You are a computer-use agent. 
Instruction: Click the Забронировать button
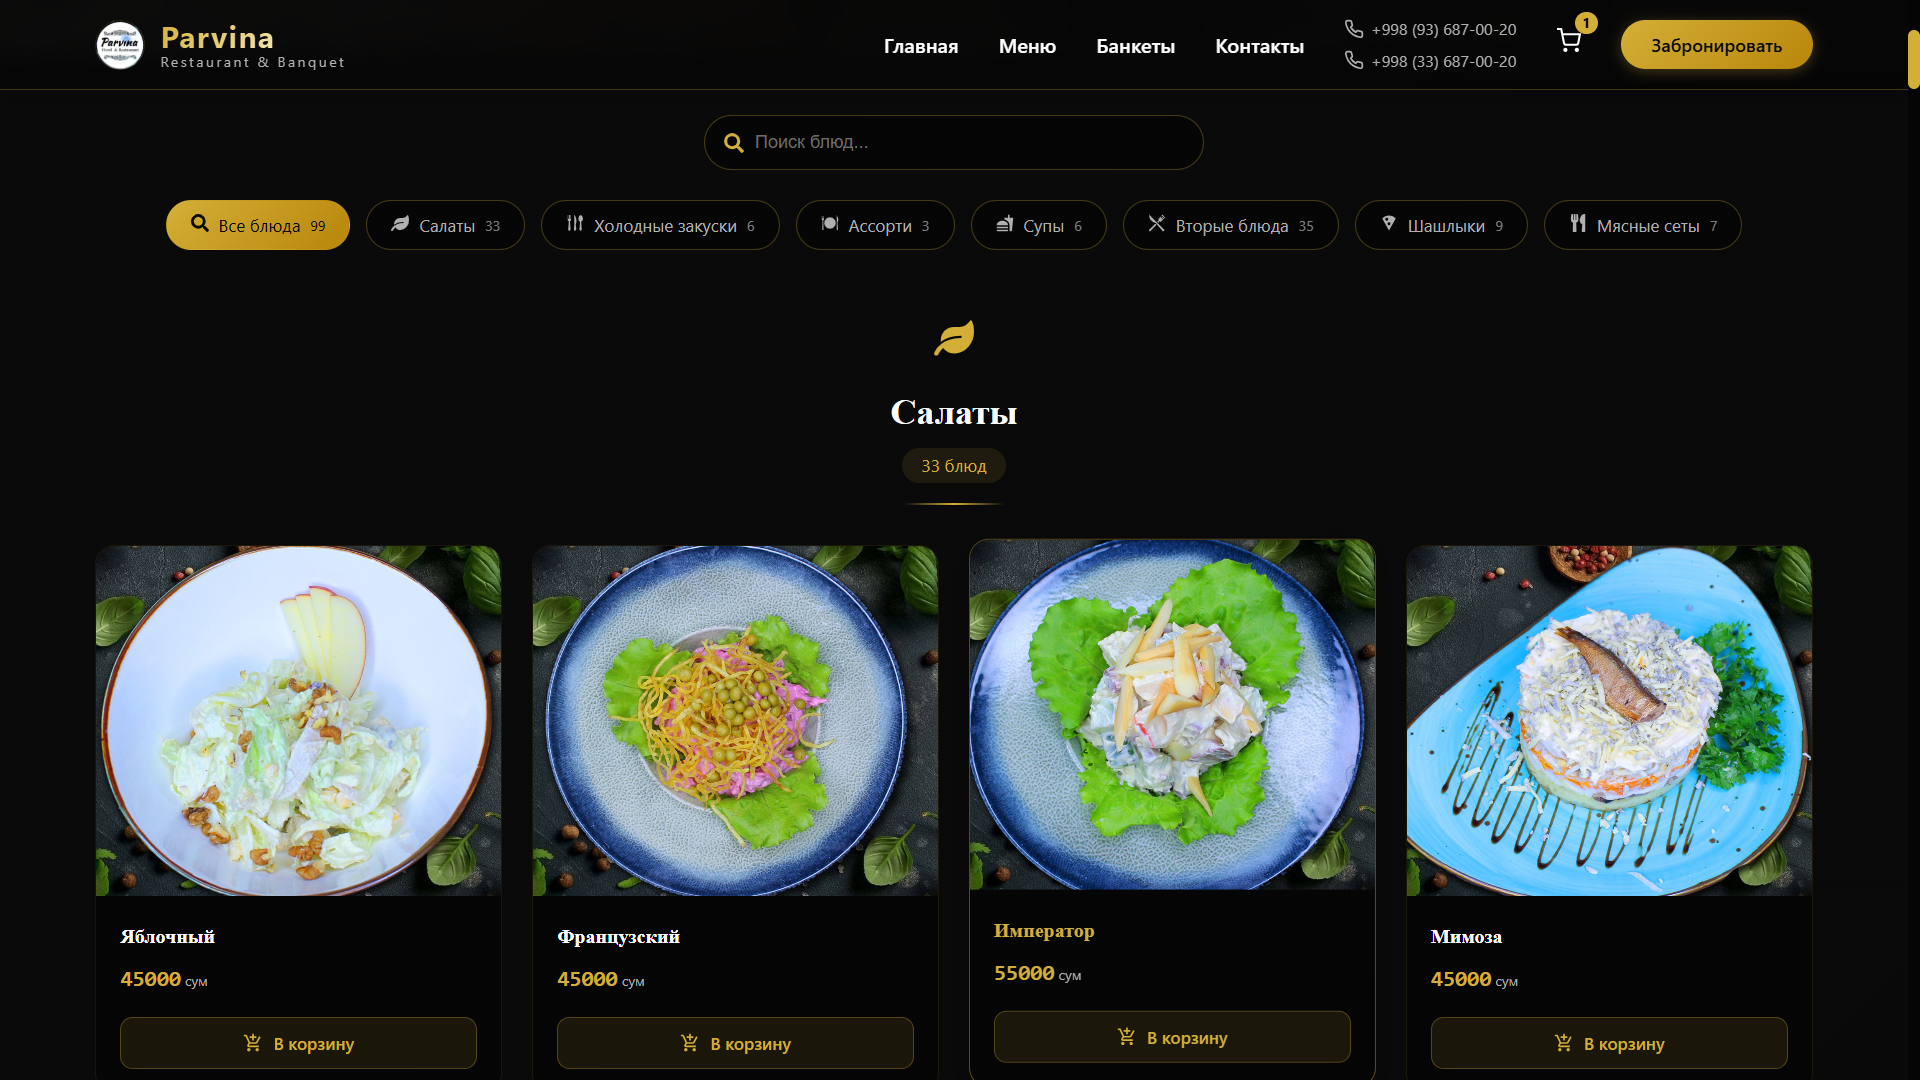tap(1716, 45)
